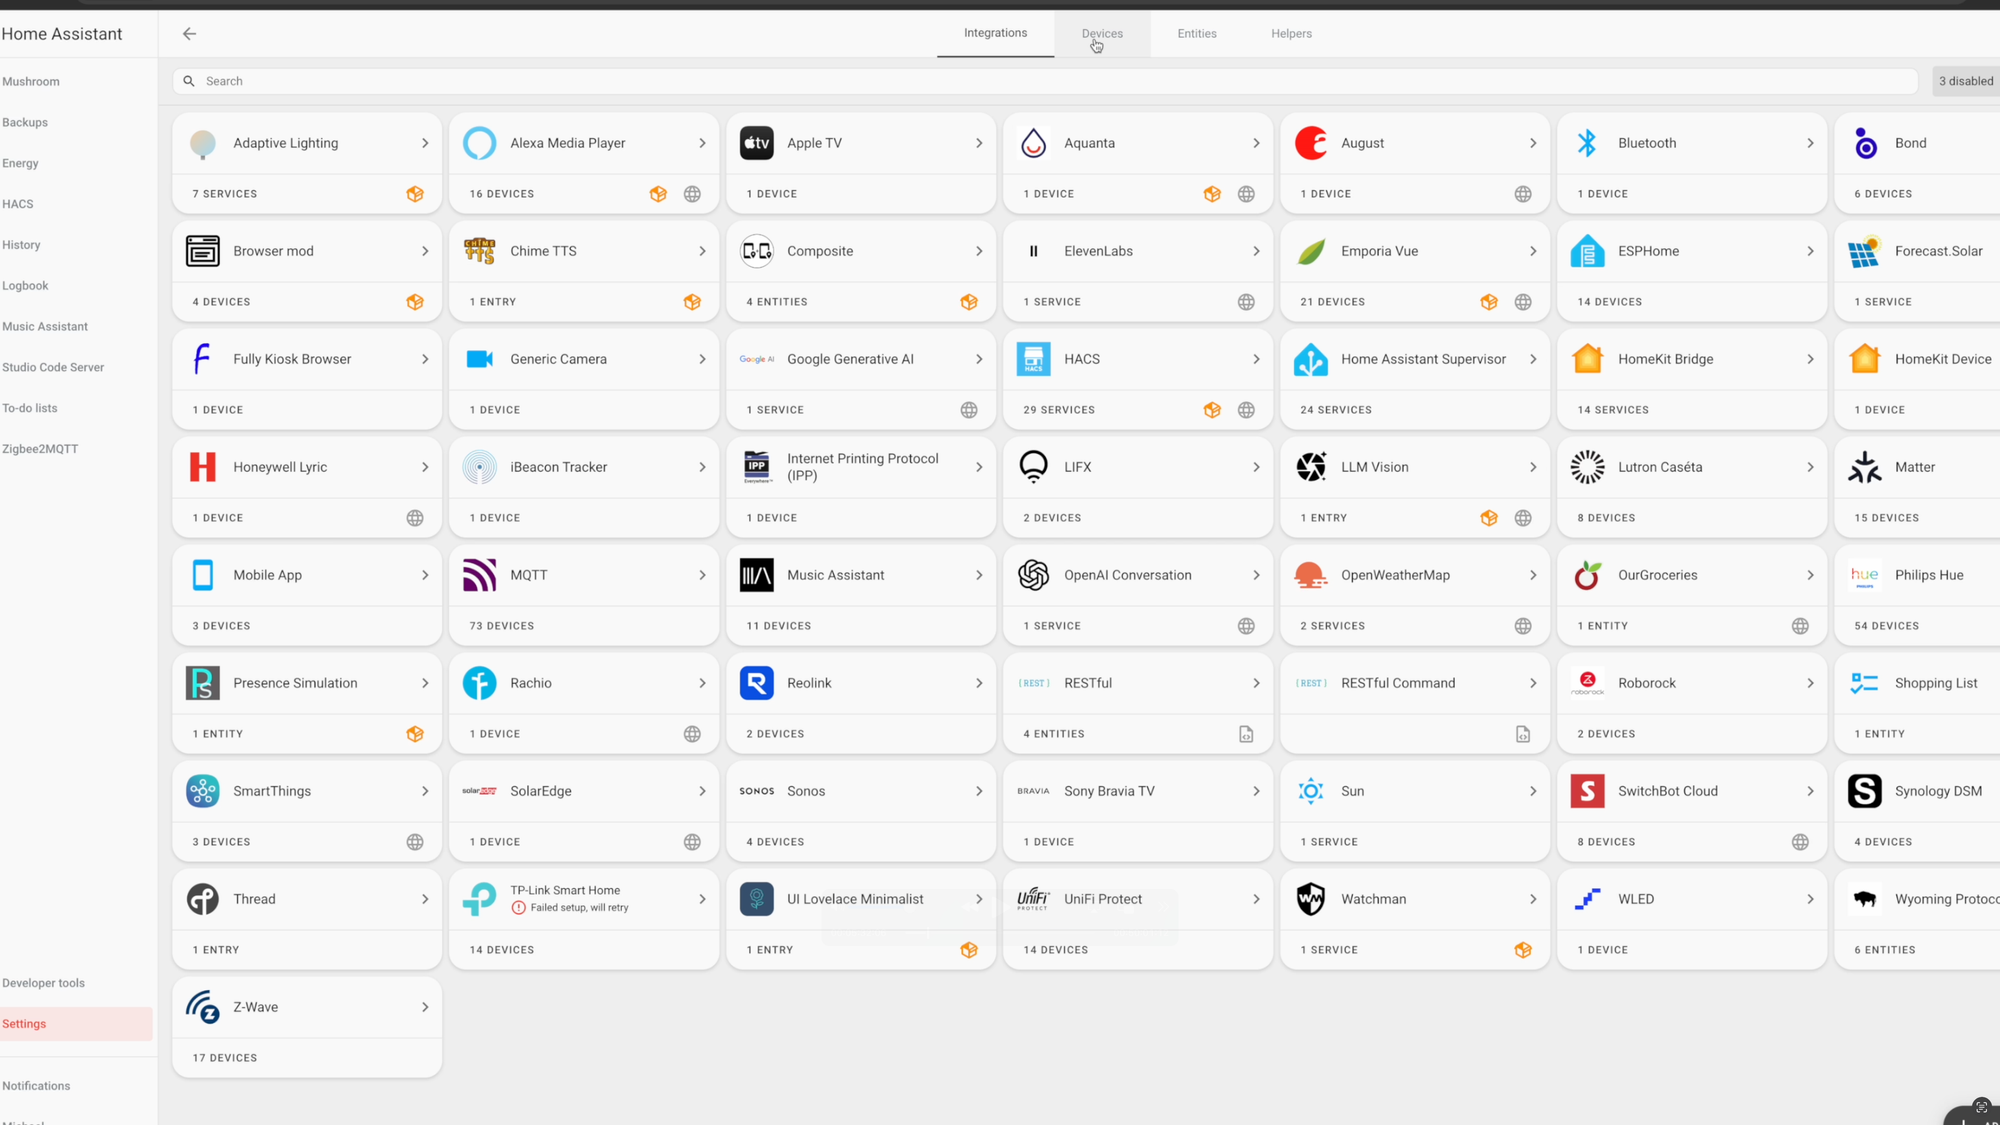Click the search magnifier icon

coord(189,81)
